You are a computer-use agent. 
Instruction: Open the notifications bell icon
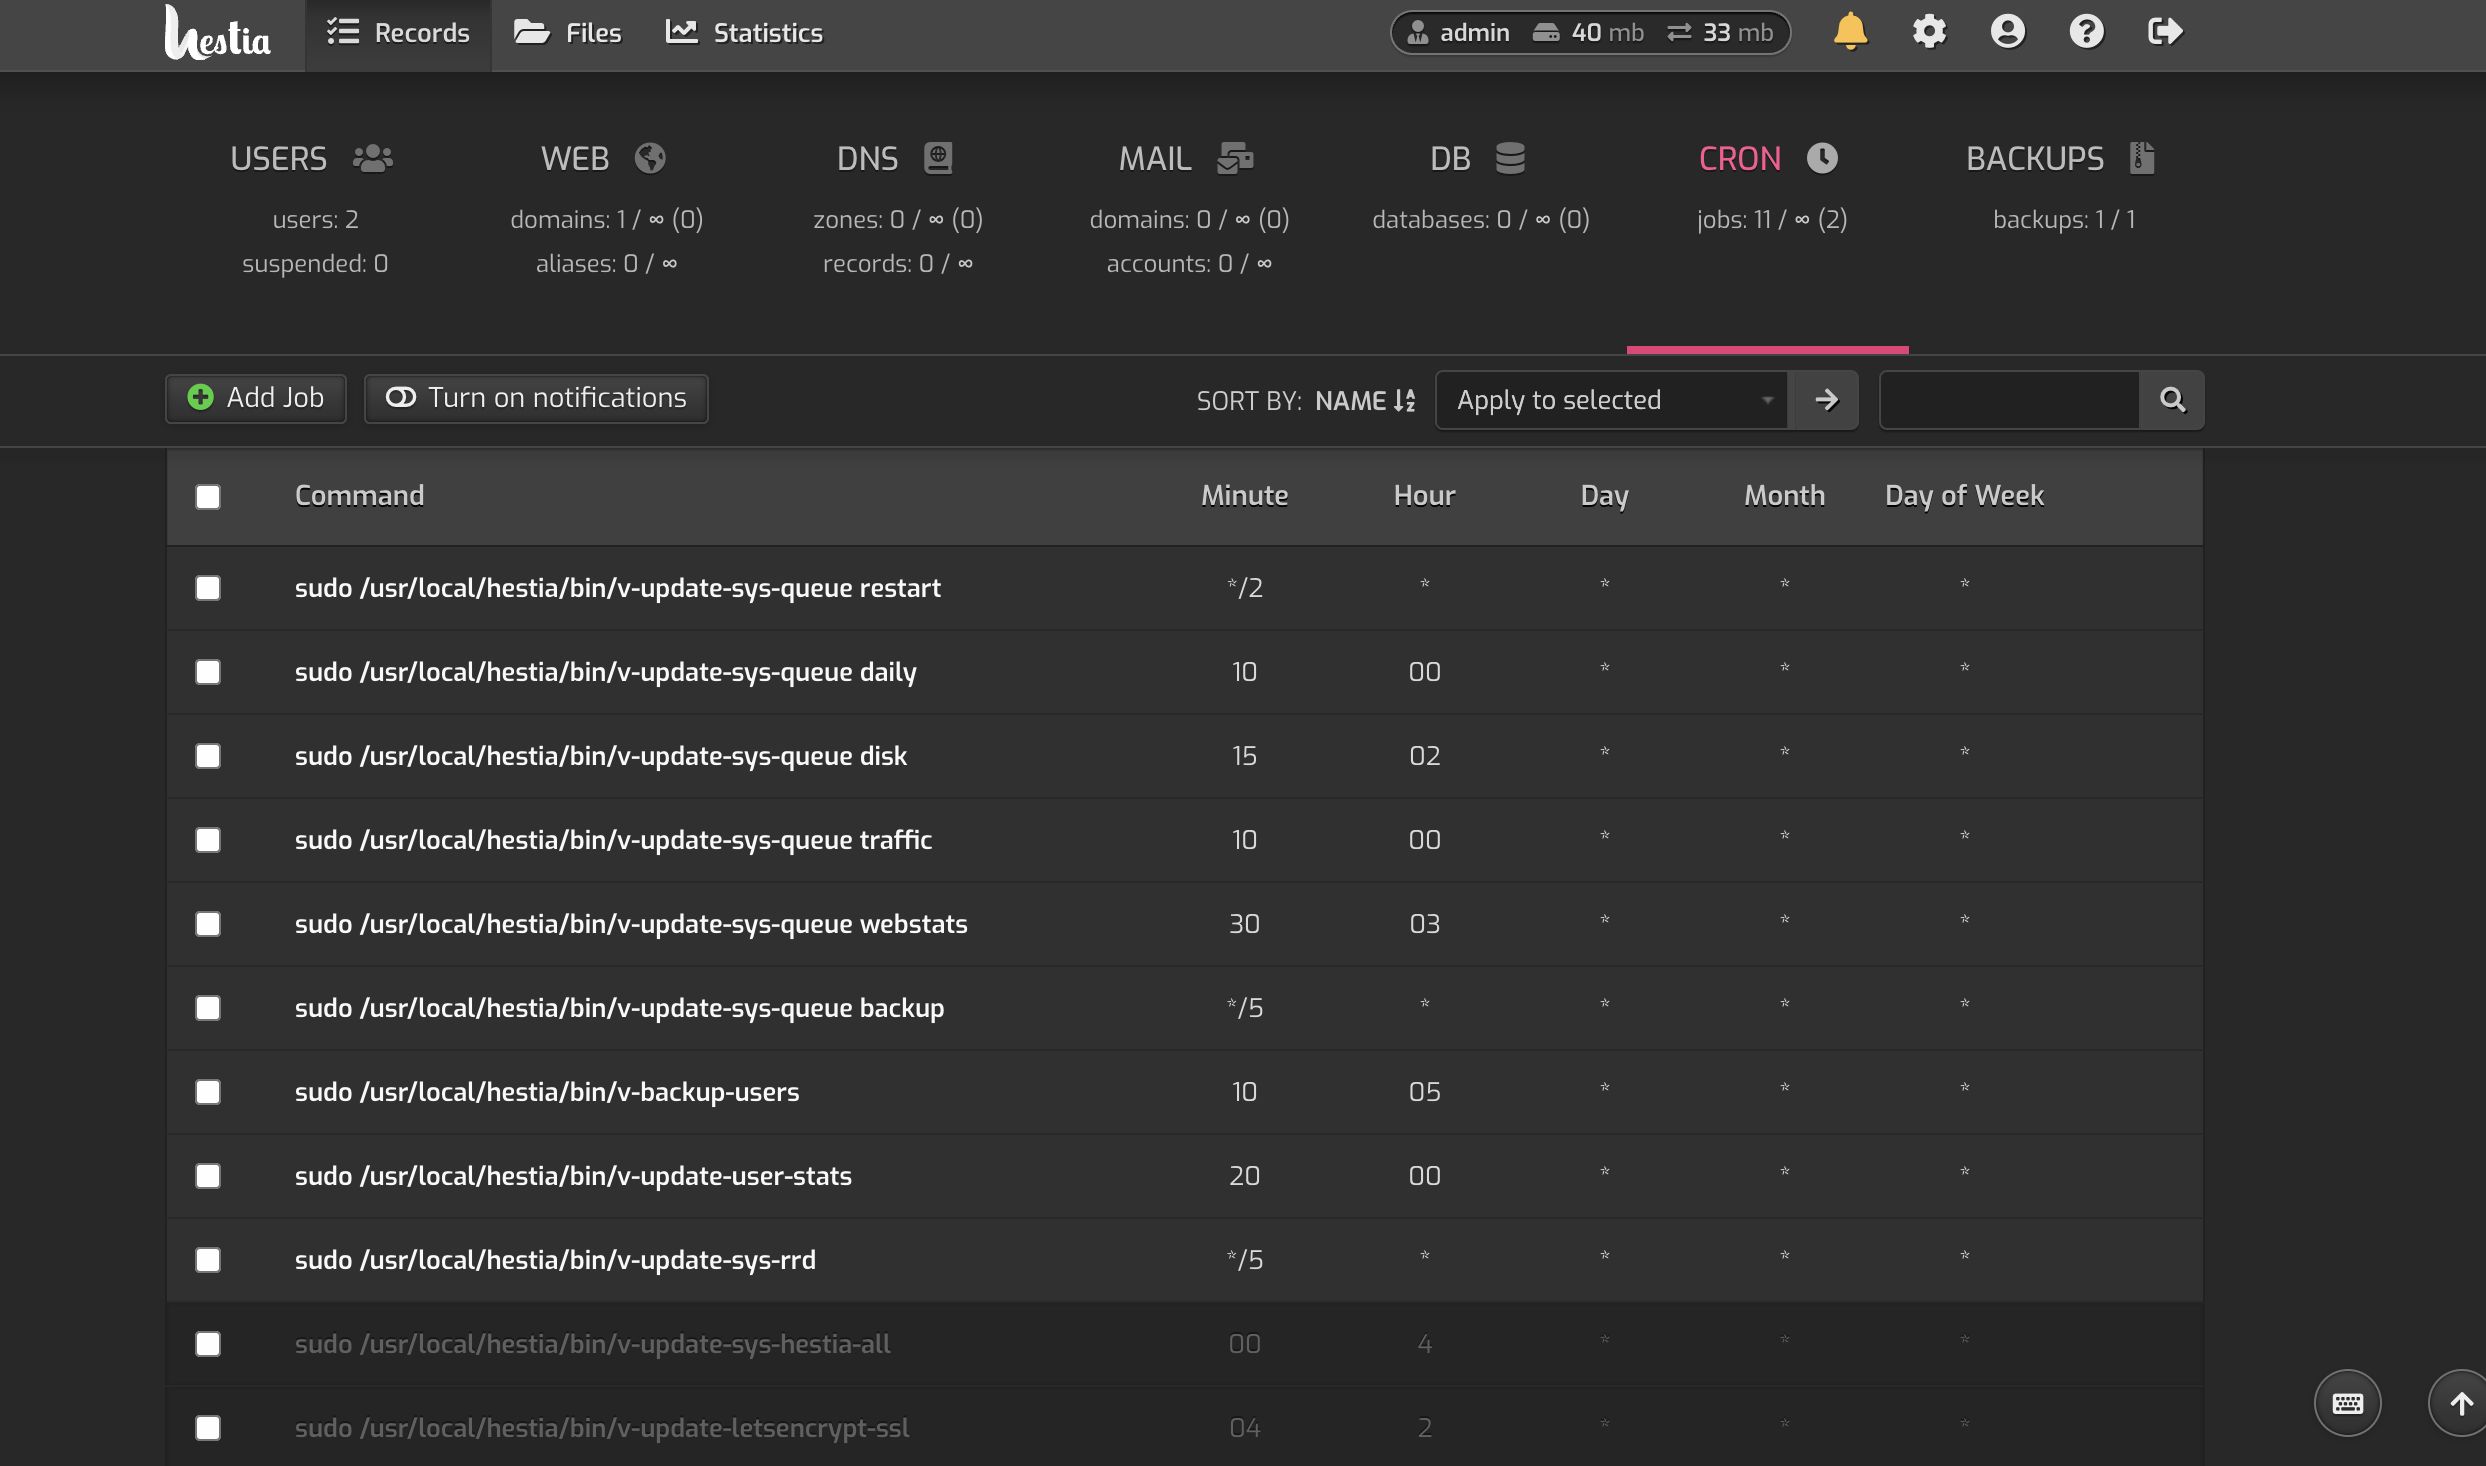point(1850,32)
